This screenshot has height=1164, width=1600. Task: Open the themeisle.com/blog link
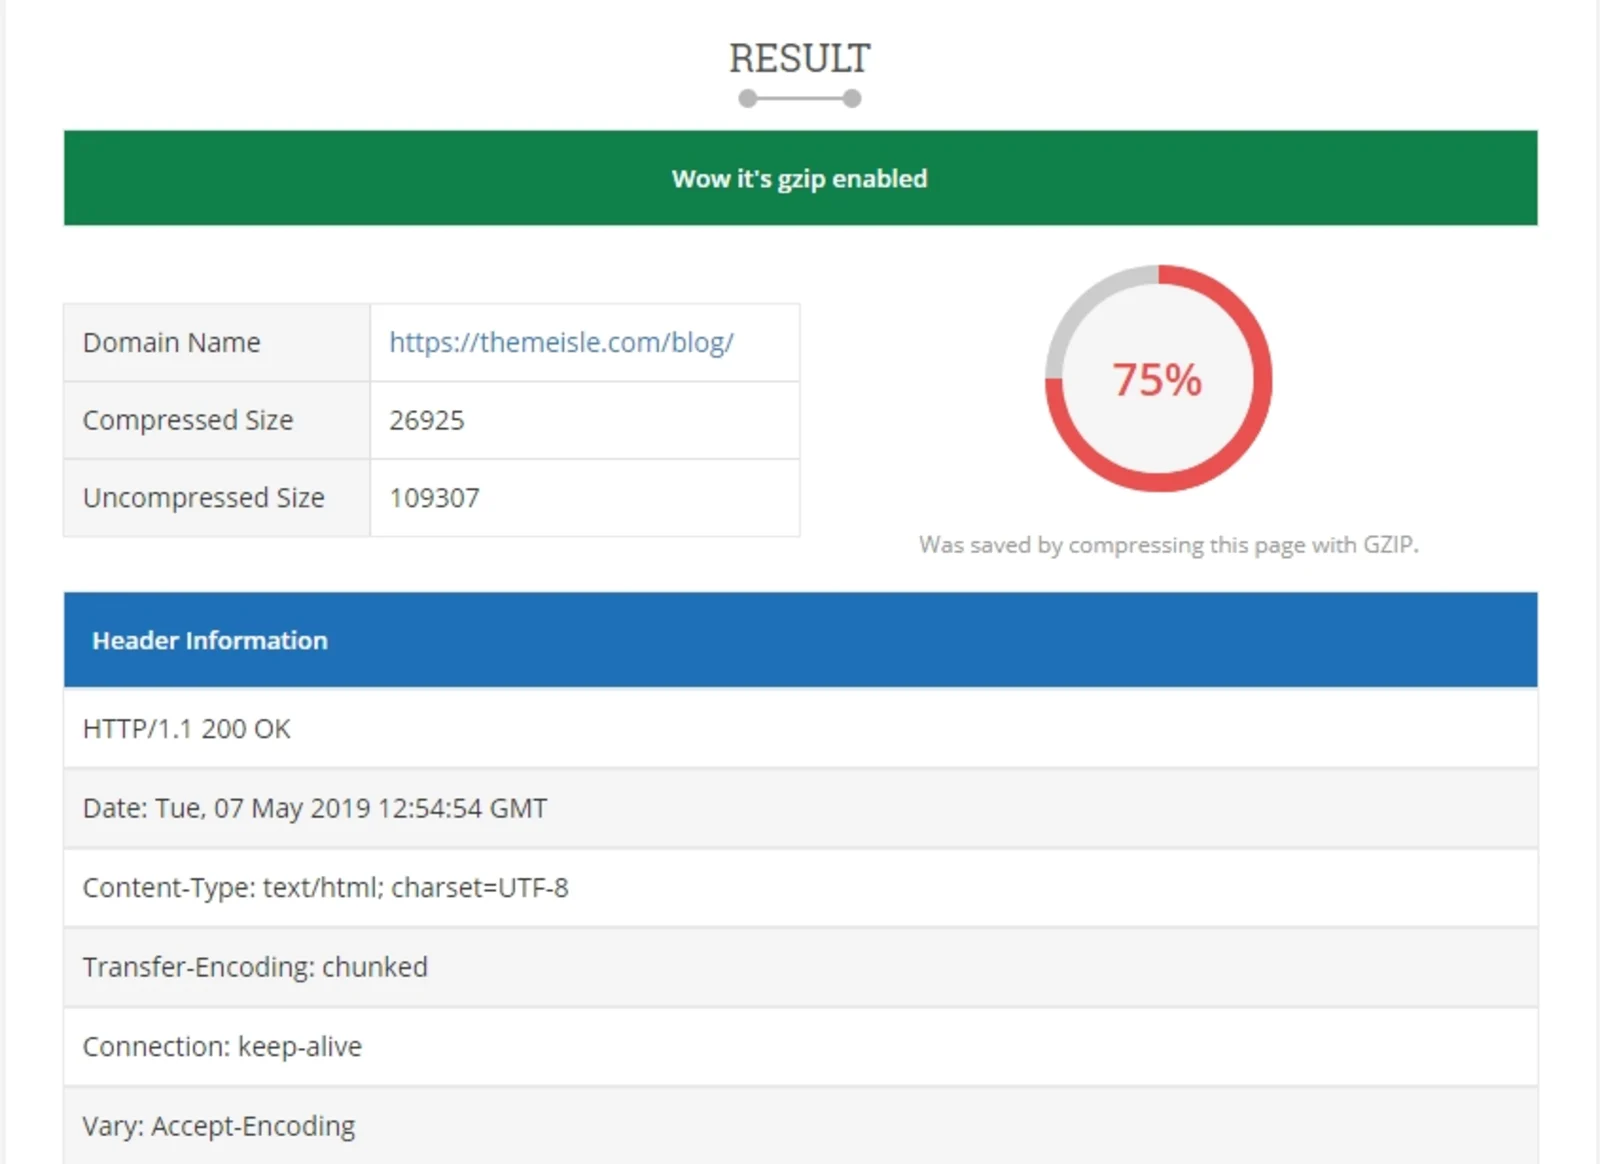pyautogui.click(x=561, y=342)
